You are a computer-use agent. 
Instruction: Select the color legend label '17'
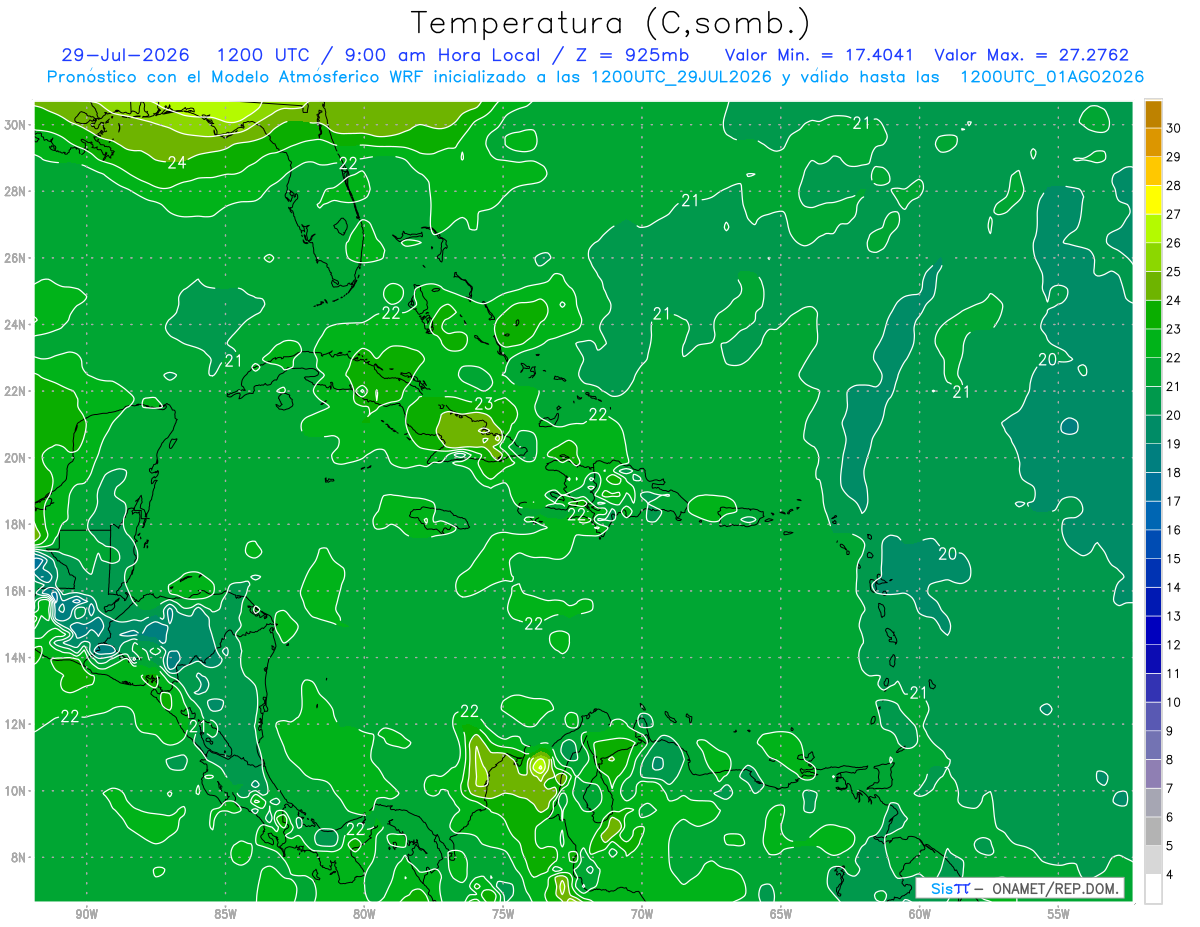[1174, 501]
